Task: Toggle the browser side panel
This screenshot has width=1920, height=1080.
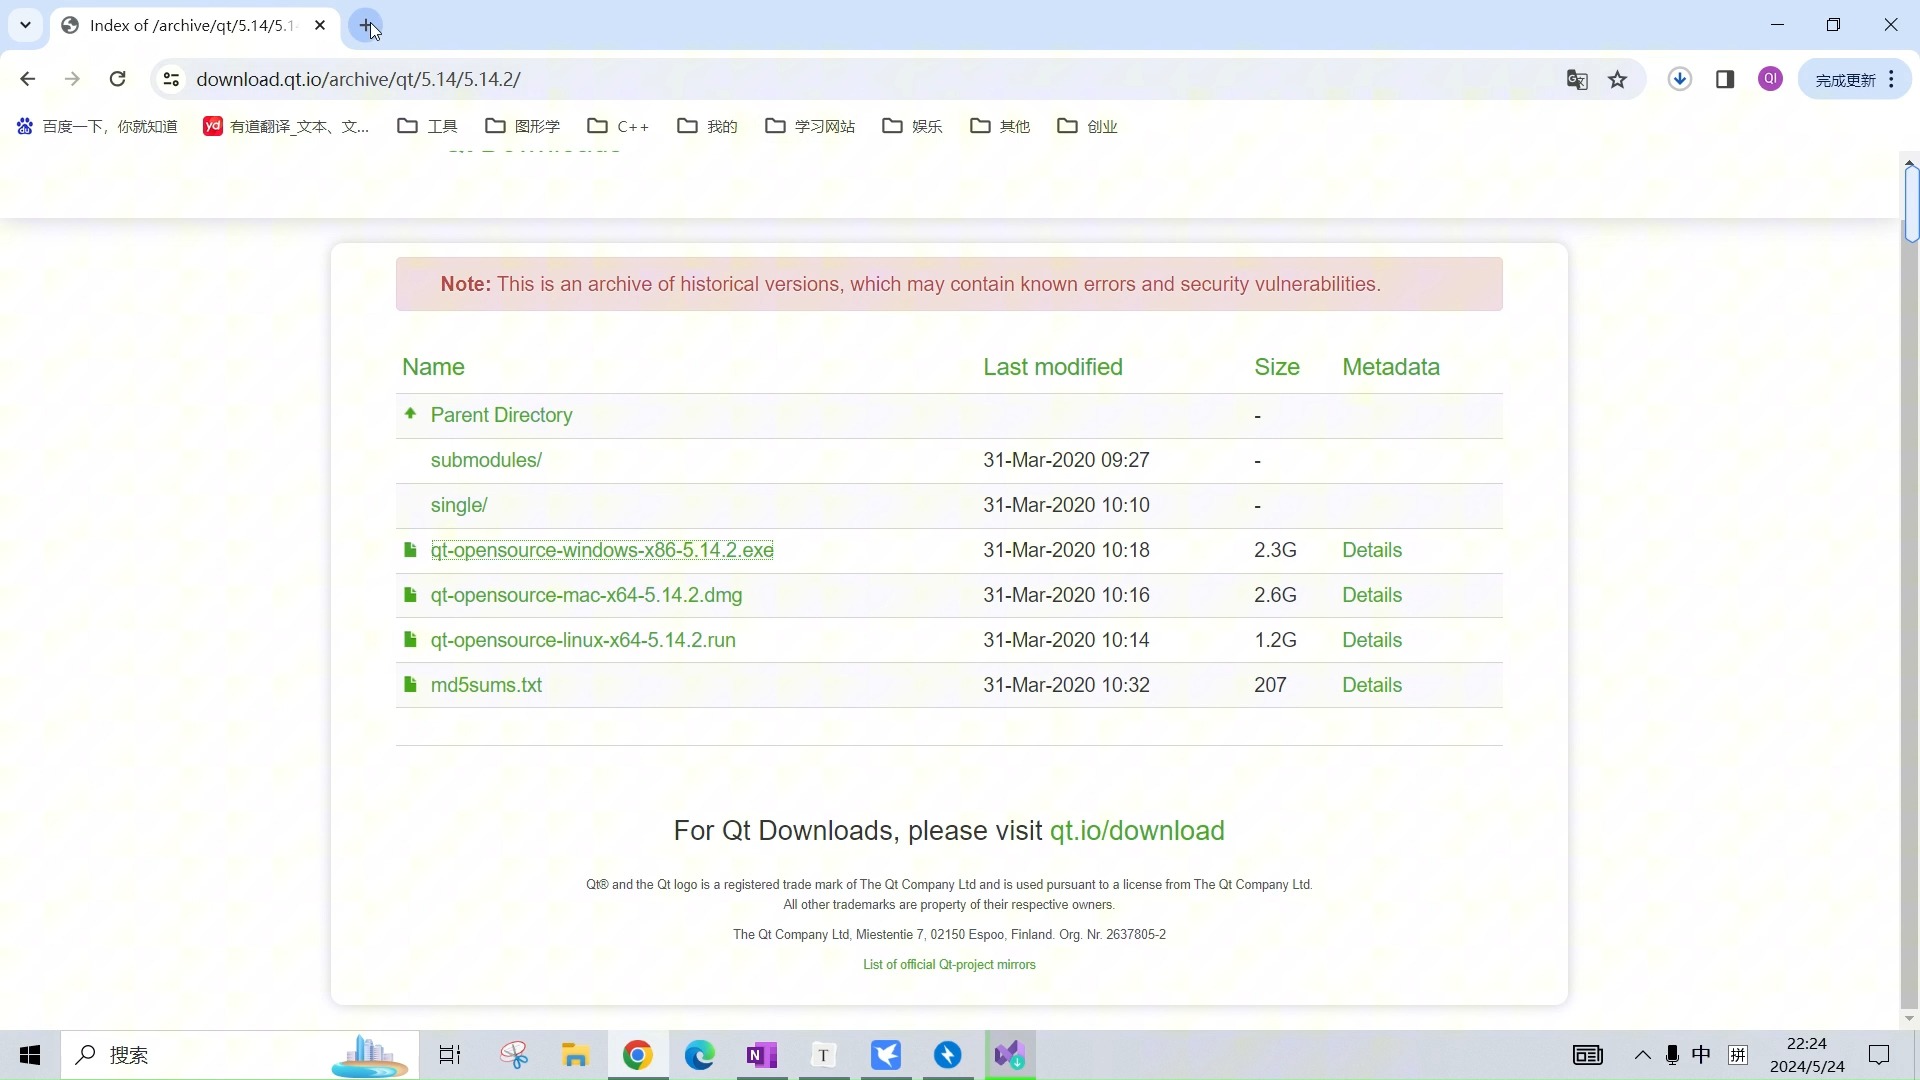Action: click(1725, 79)
